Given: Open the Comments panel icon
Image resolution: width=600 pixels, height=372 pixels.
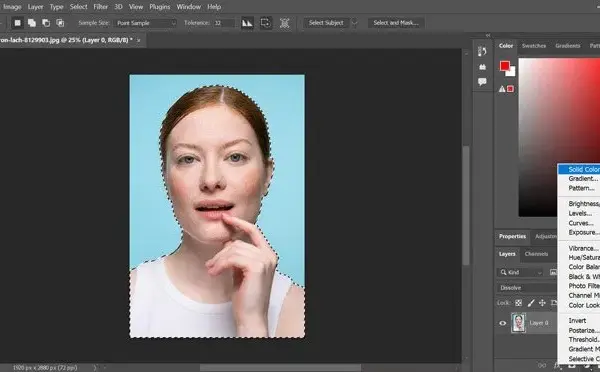Looking at the screenshot, I should (482, 82).
